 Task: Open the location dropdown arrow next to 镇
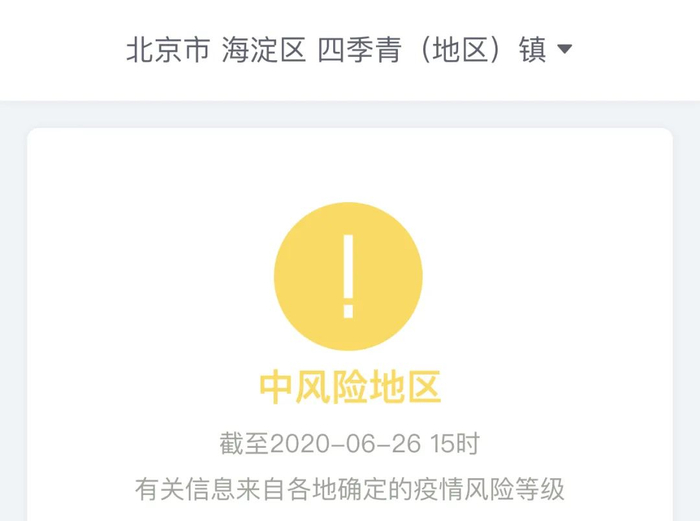click(565, 49)
